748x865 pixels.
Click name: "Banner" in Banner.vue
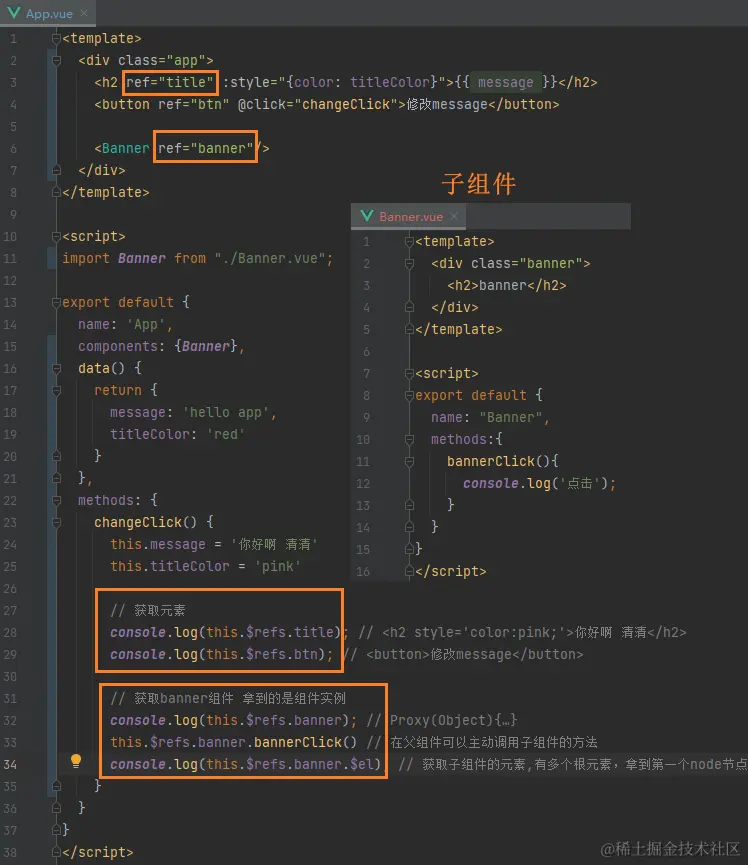[x=487, y=417]
